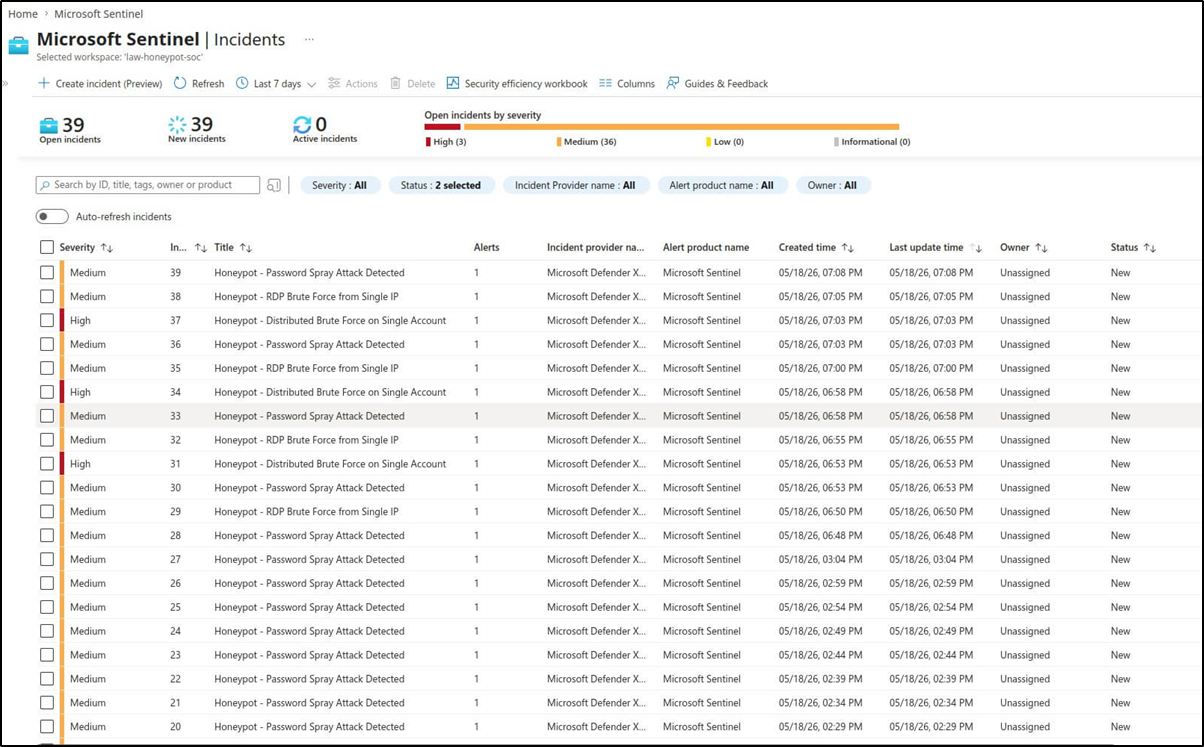The width and height of the screenshot is (1204, 747).
Task: Click the Delete trash can icon
Action: tap(396, 84)
